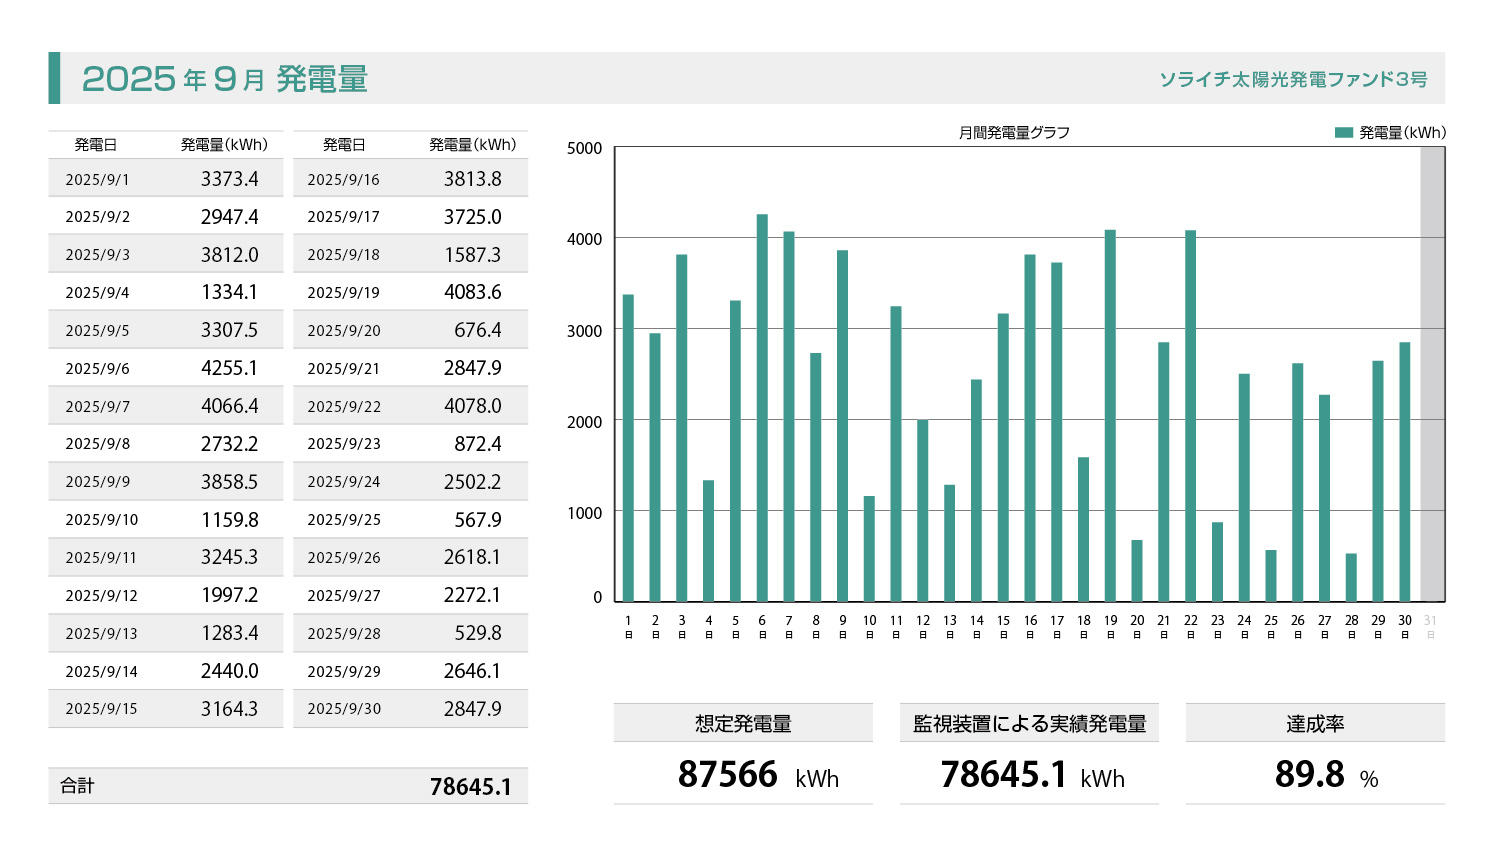Click the 5000 y-axis label
The height and width of the screenshot is (866, 1500).
[x=584, y=148]
